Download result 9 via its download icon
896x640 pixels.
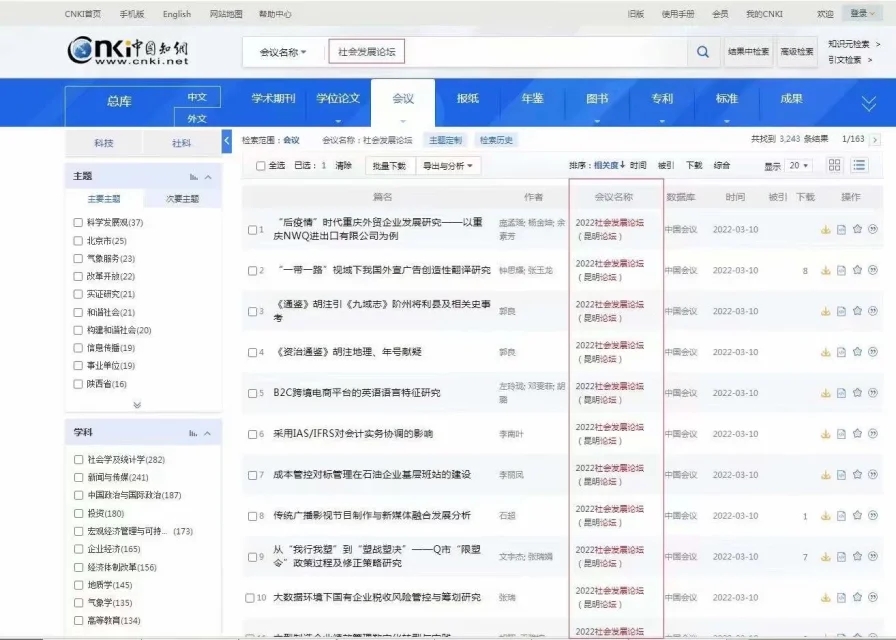825,557
